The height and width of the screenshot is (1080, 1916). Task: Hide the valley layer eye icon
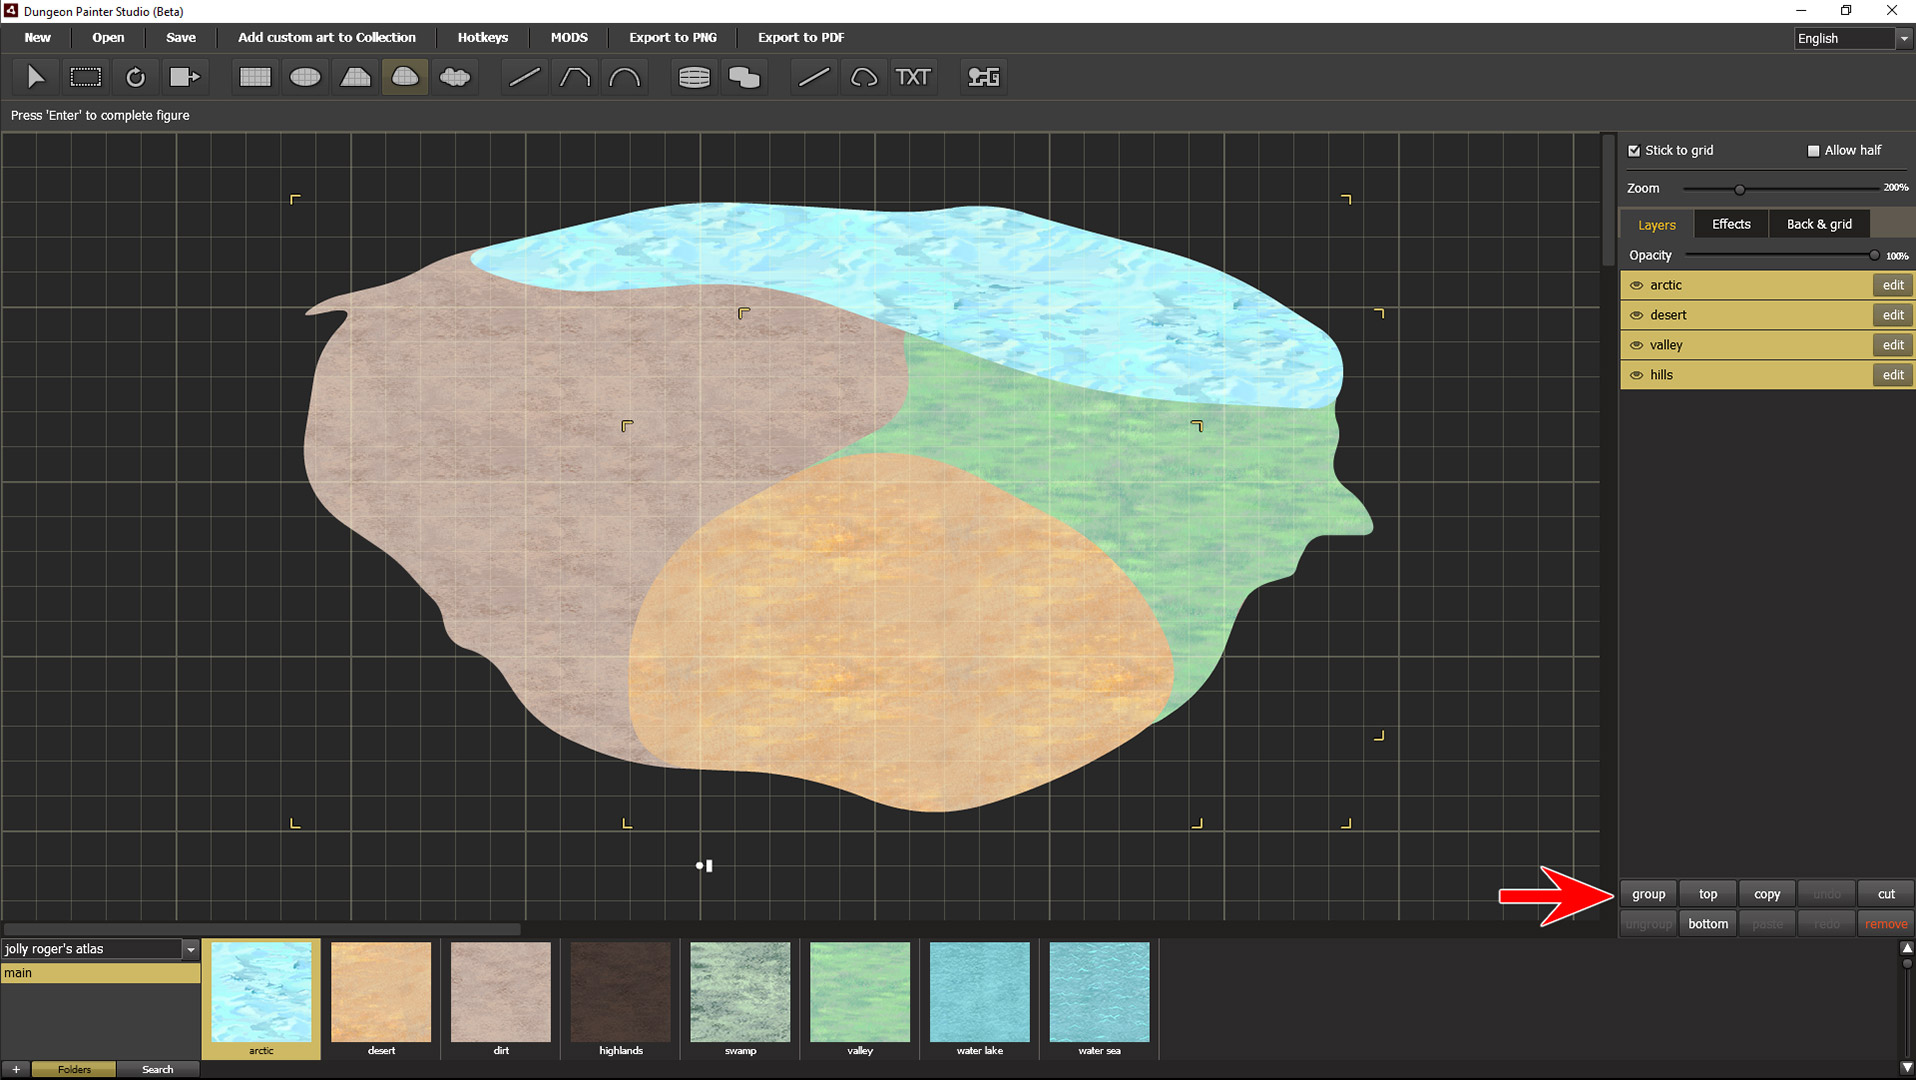pyautogui.click(x=1636, y=345)
